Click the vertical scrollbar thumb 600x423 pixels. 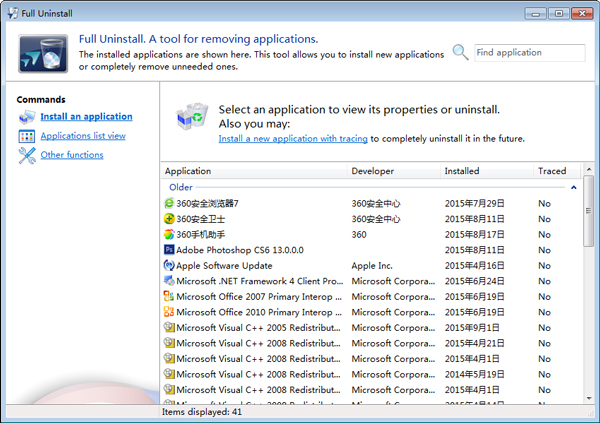[589, 211]
